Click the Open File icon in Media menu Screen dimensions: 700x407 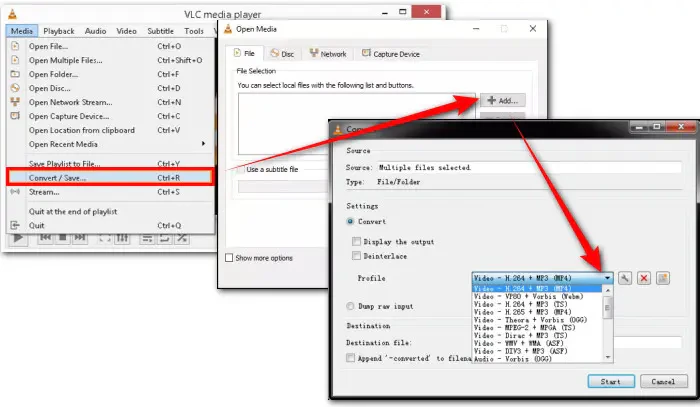click(15, 46)
